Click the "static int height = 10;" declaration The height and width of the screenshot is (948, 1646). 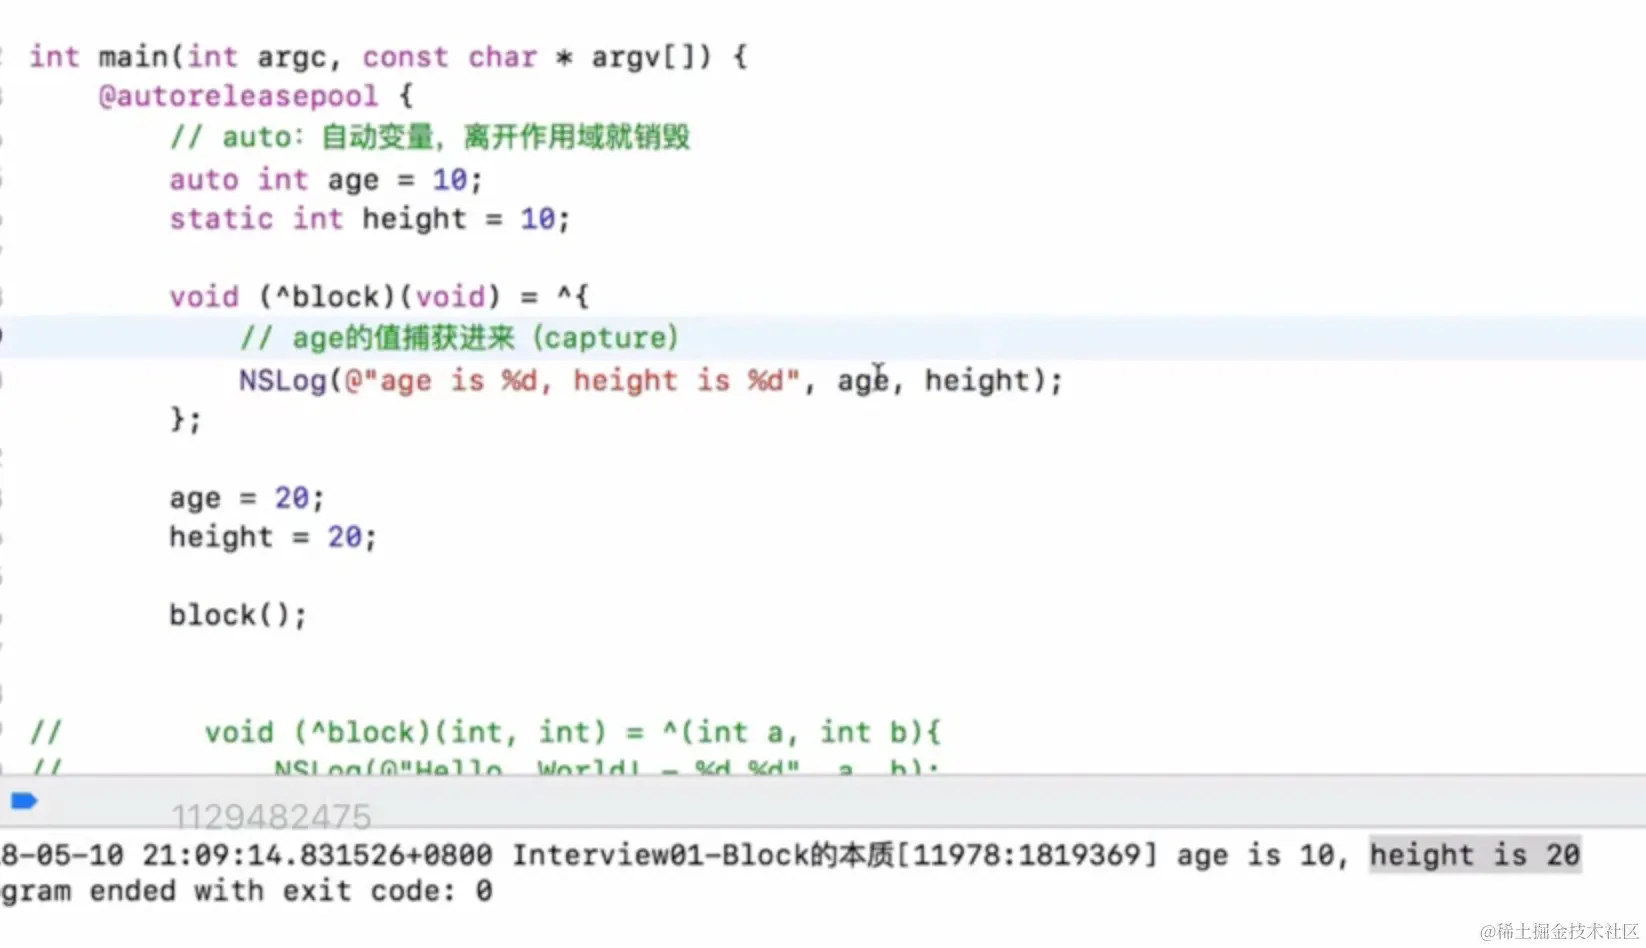(370, 219)
